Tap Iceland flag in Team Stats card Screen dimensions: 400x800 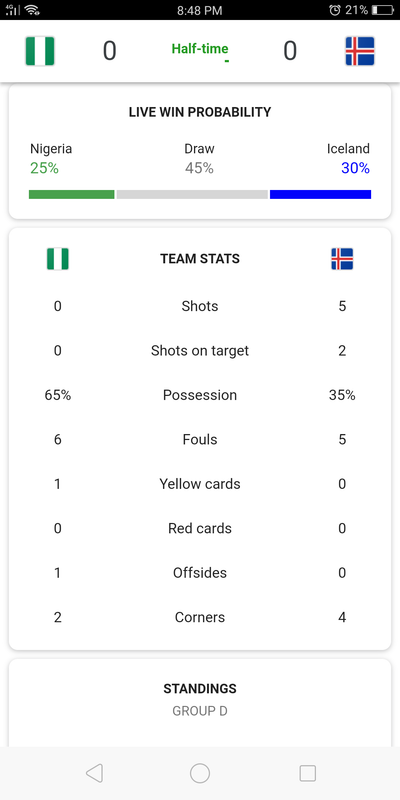pos(342,259)
